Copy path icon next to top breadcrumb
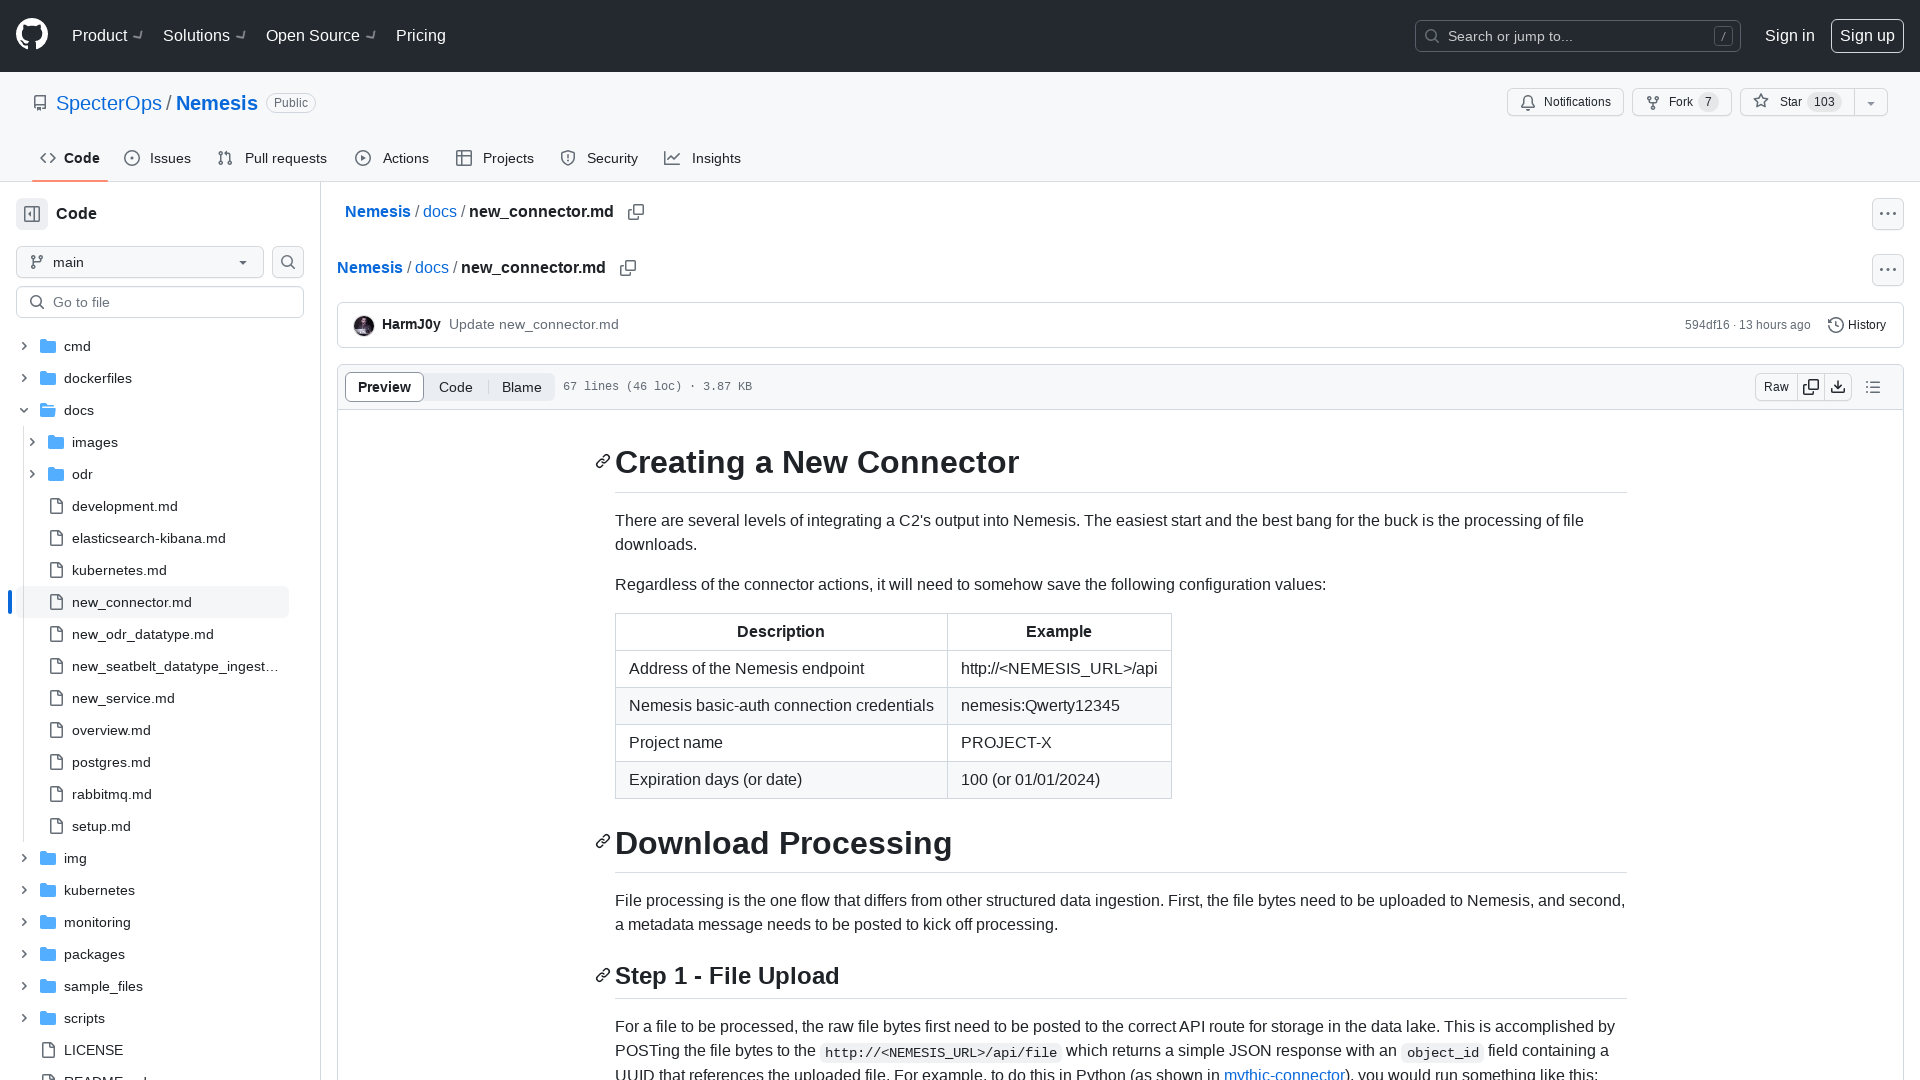Viewport: 1920px width, 1080px height. coord(636,212)
